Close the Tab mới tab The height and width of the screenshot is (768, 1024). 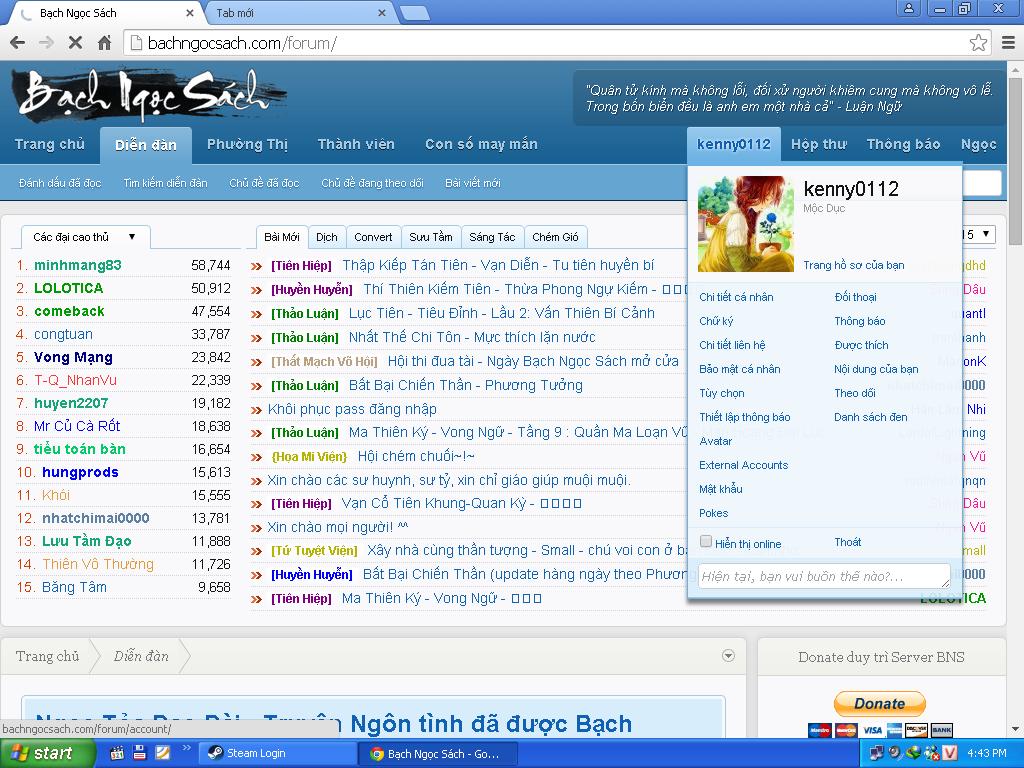[380, 13]
